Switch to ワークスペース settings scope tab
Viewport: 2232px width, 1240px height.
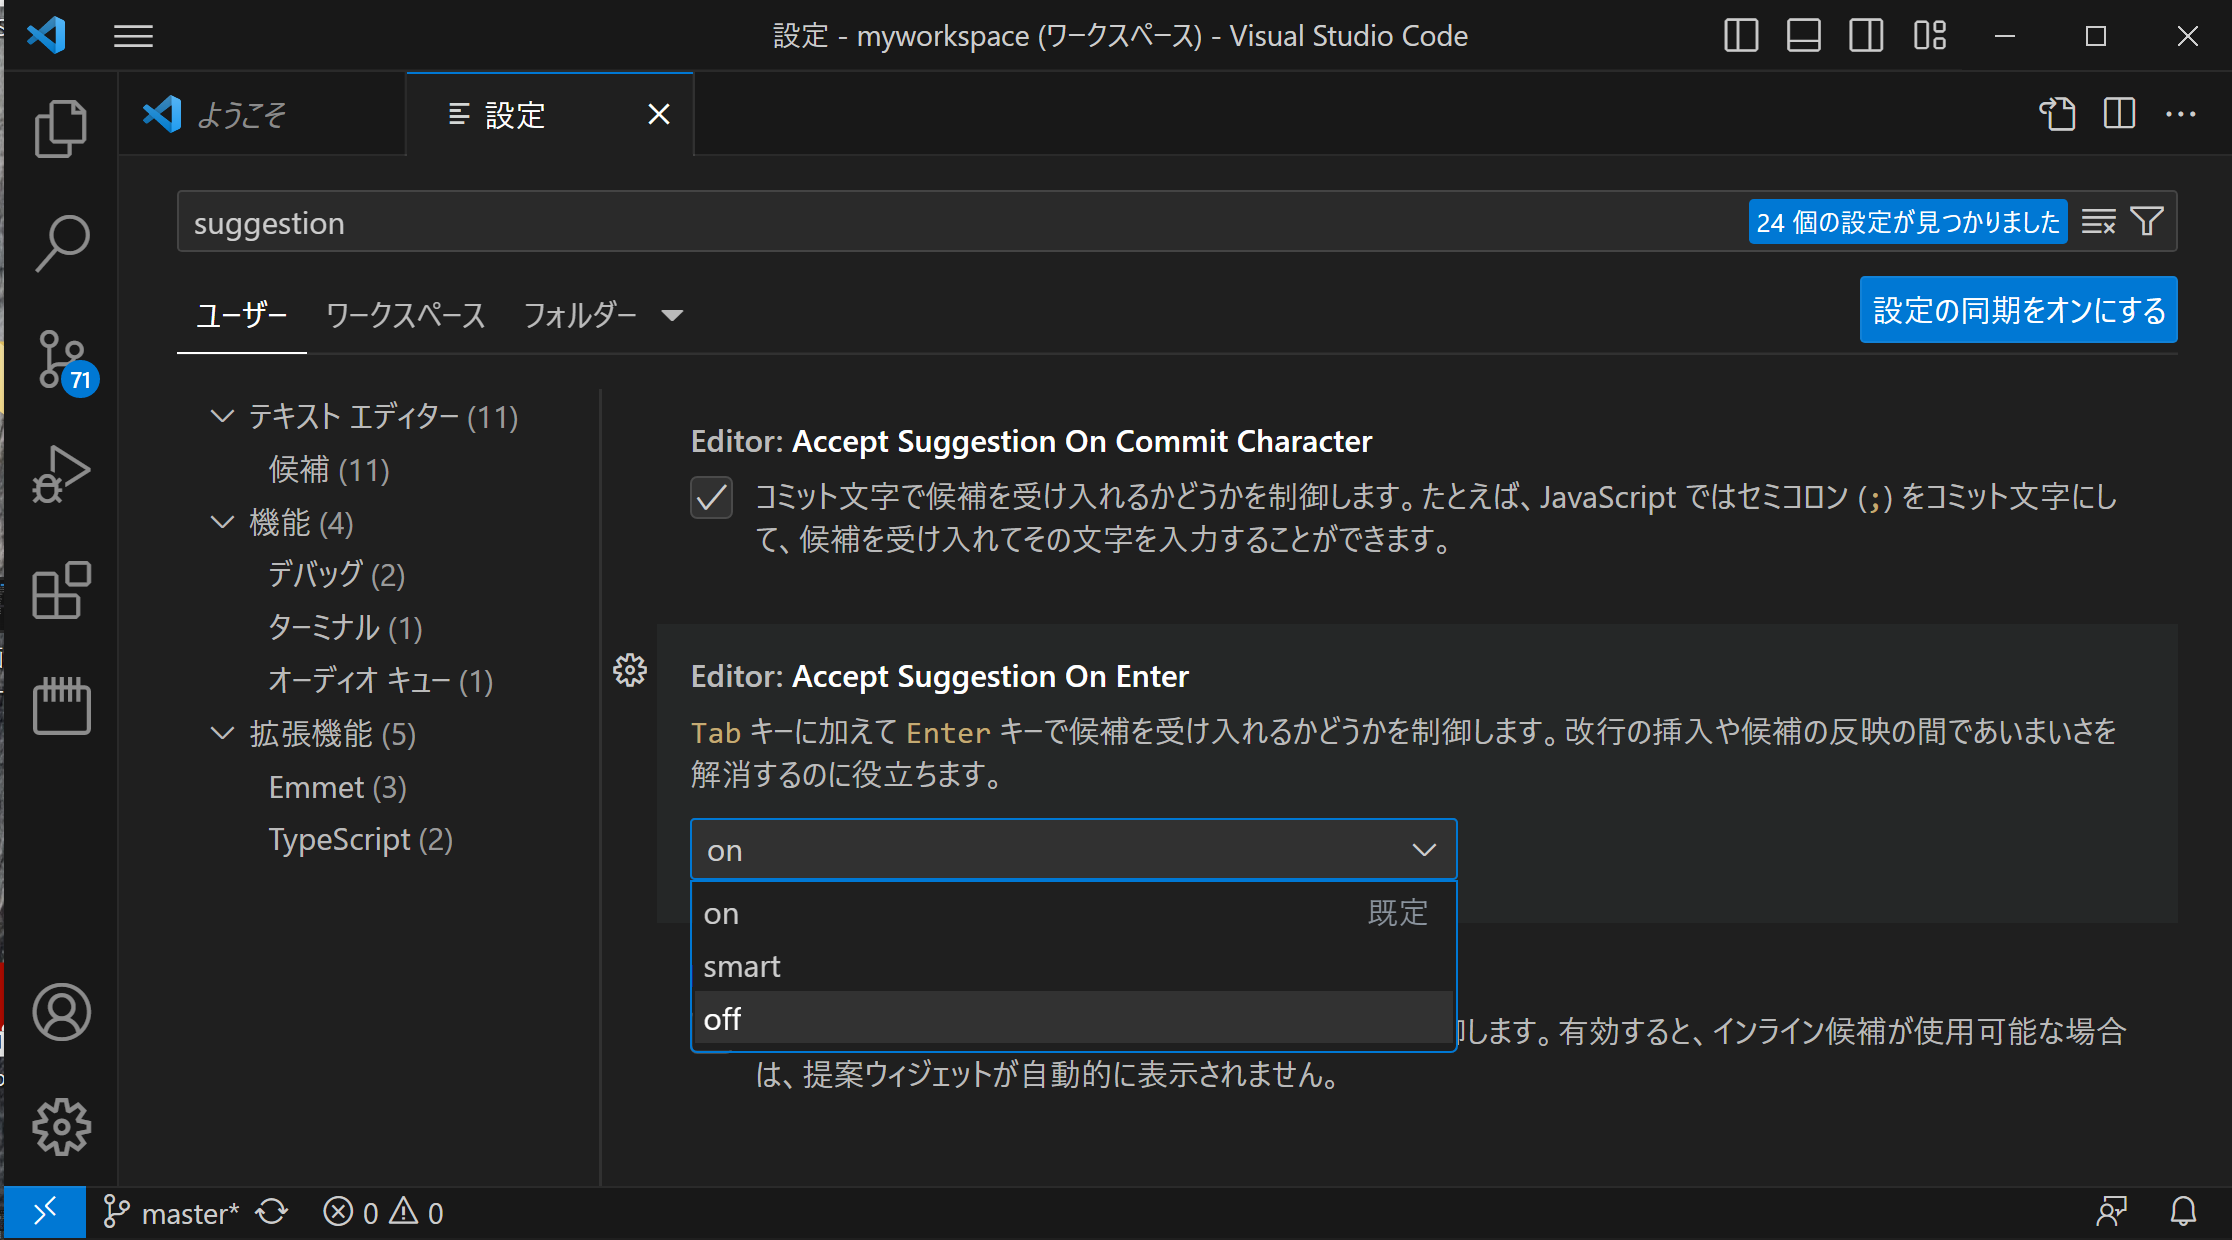click(x=405, y=315)
